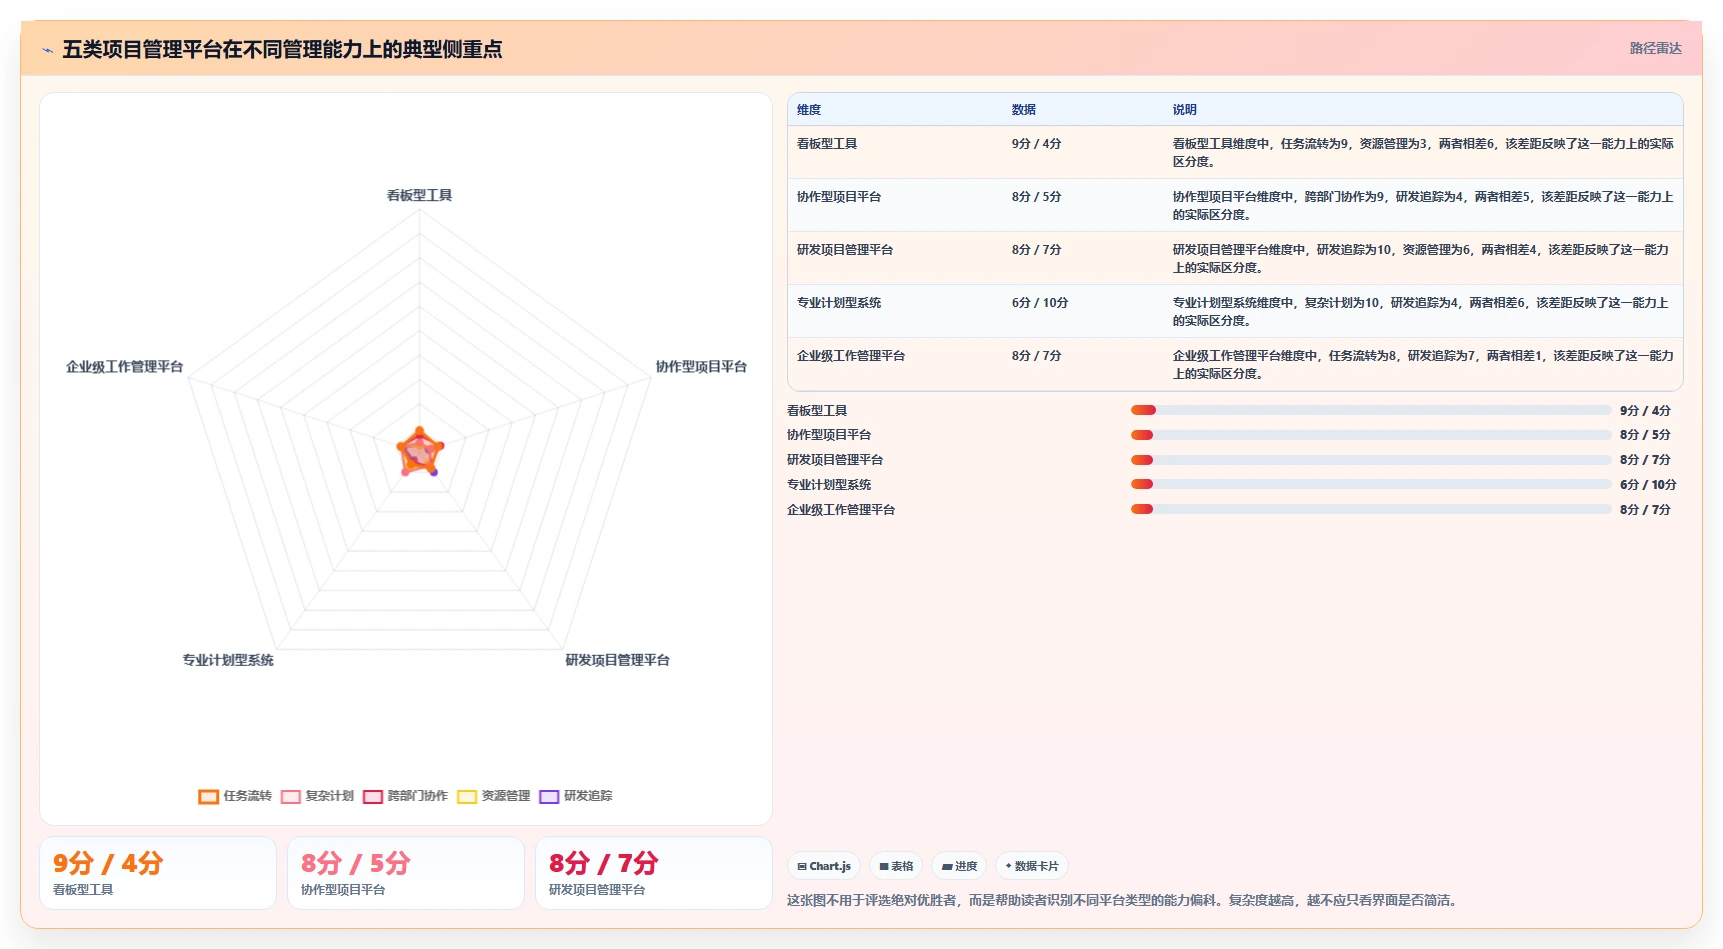Click the radar data polygon at chart center
The width and height of the screenshot is (1723, 949).
tap(419, 452)
